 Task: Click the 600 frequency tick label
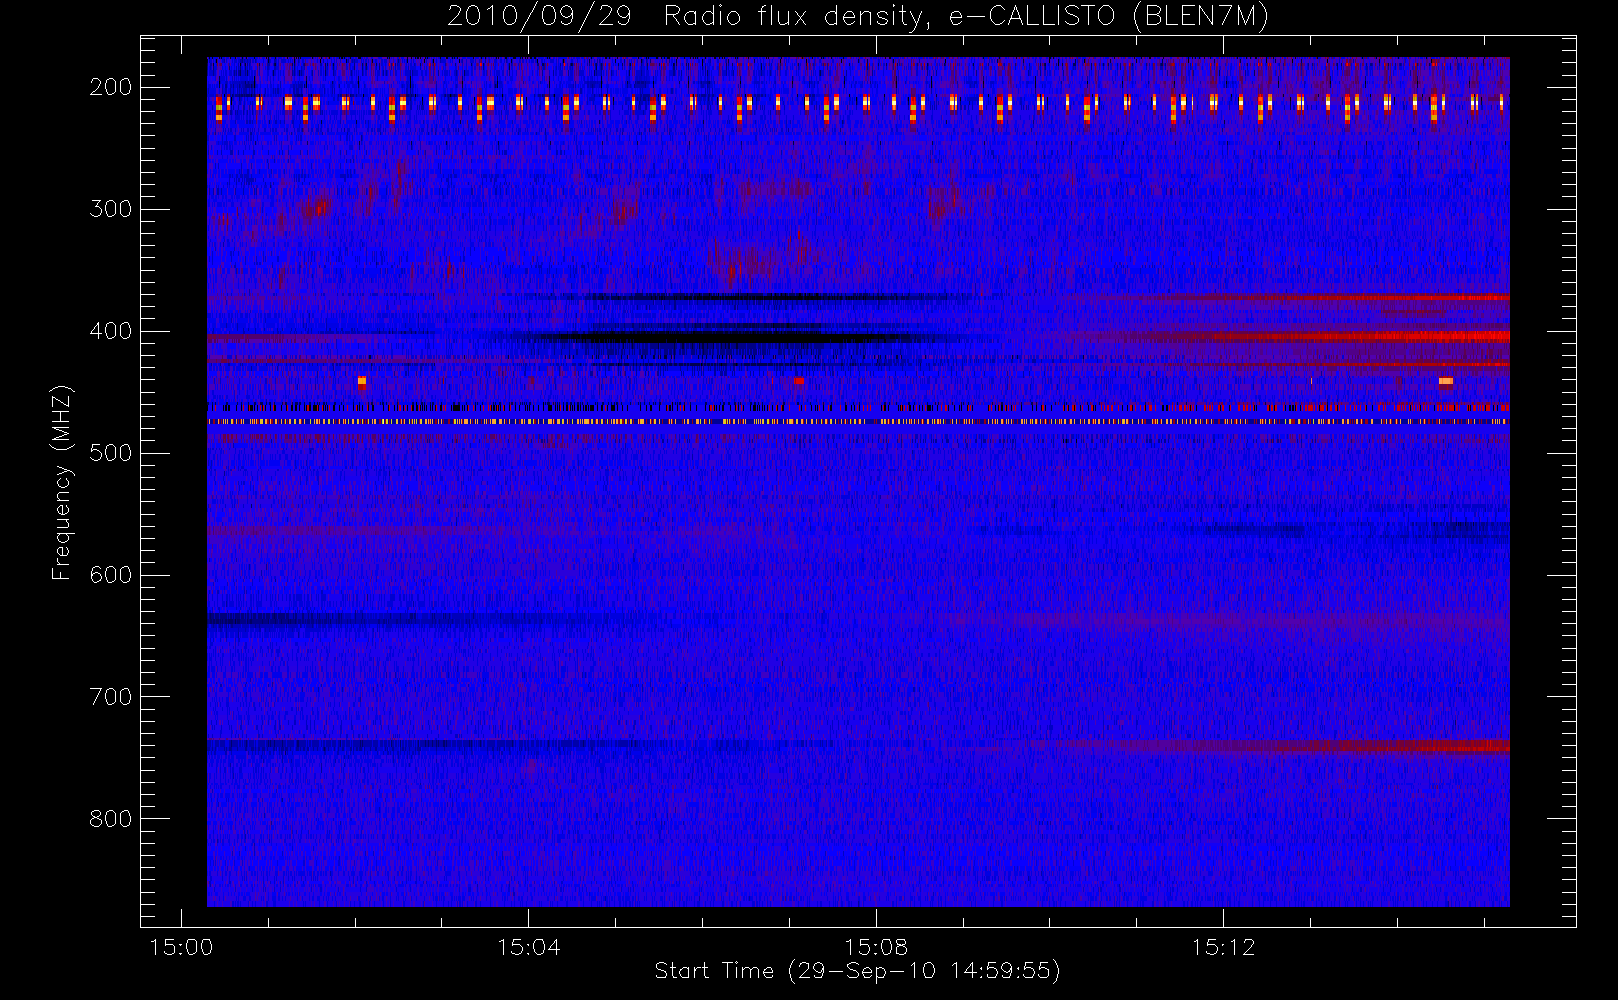[111, 575]
